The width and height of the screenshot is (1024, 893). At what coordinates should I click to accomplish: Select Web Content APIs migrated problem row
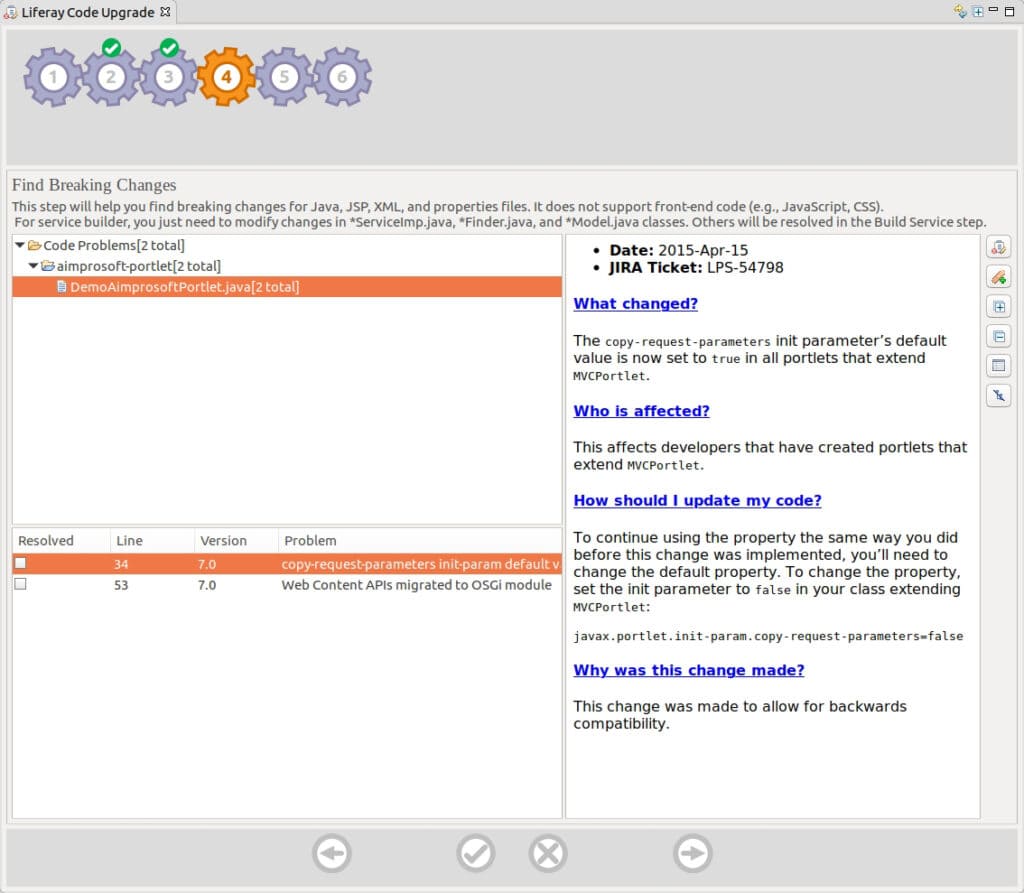pyautogui.click(x=287, y=585)
